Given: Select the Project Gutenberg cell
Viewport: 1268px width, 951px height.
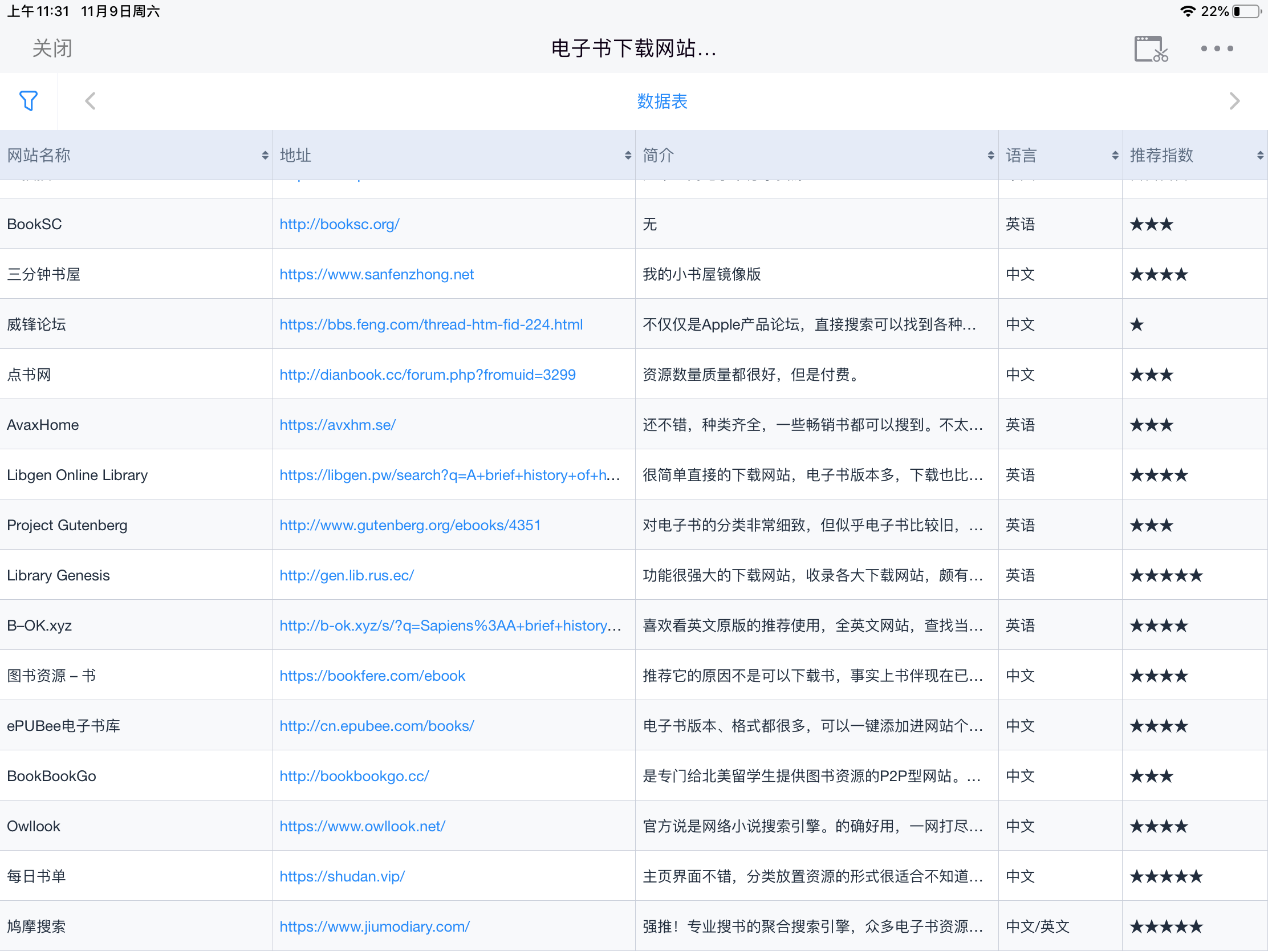Looking at the screenshot, I should coord(136,525).
